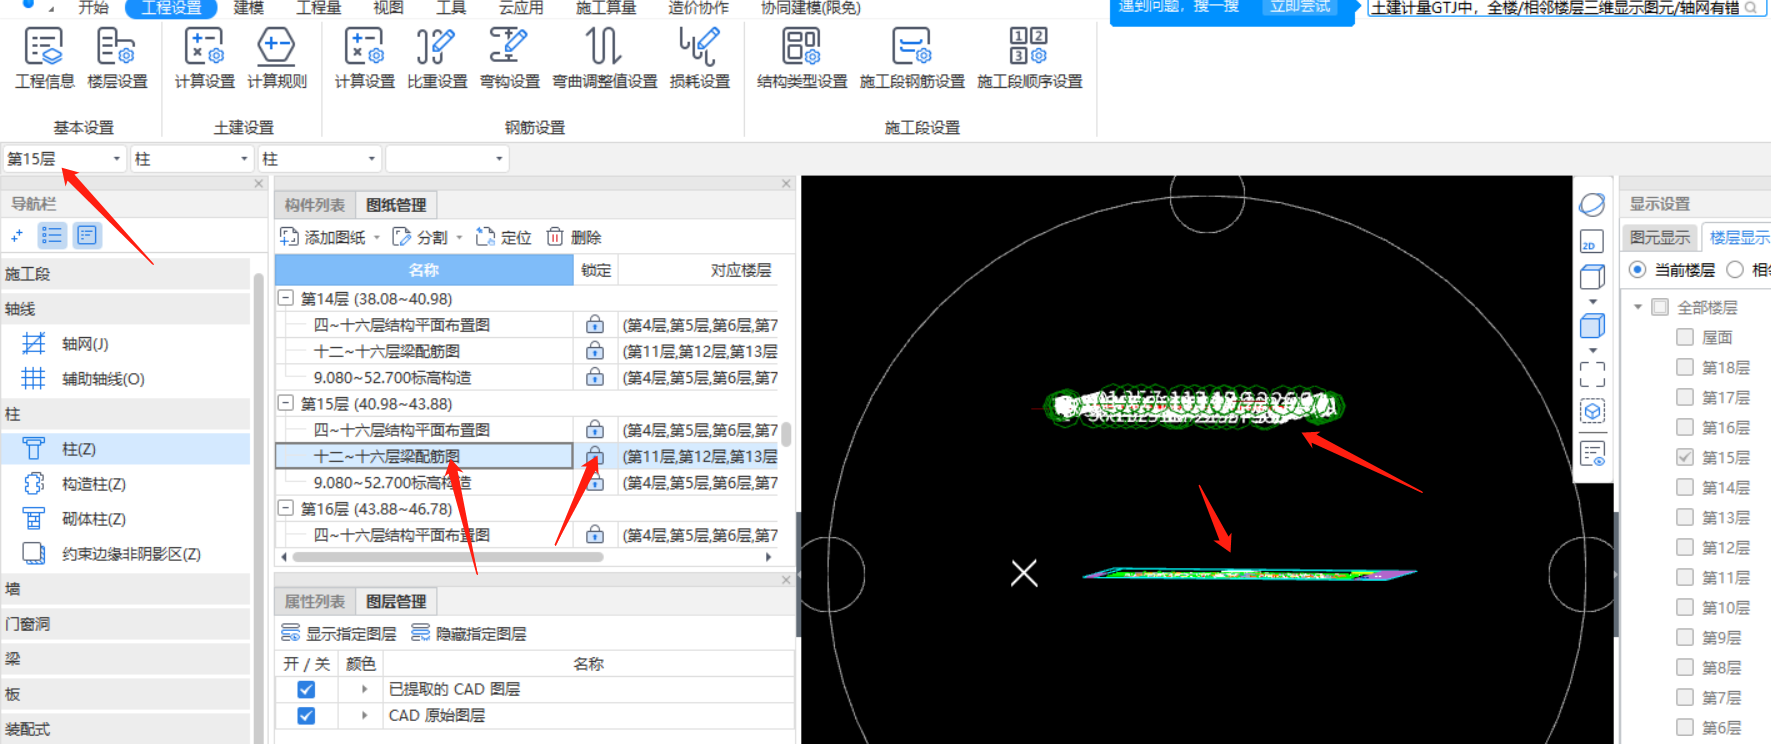Open 弯钩设置 hook settings
1771x744 pixels.
(509, 58)
